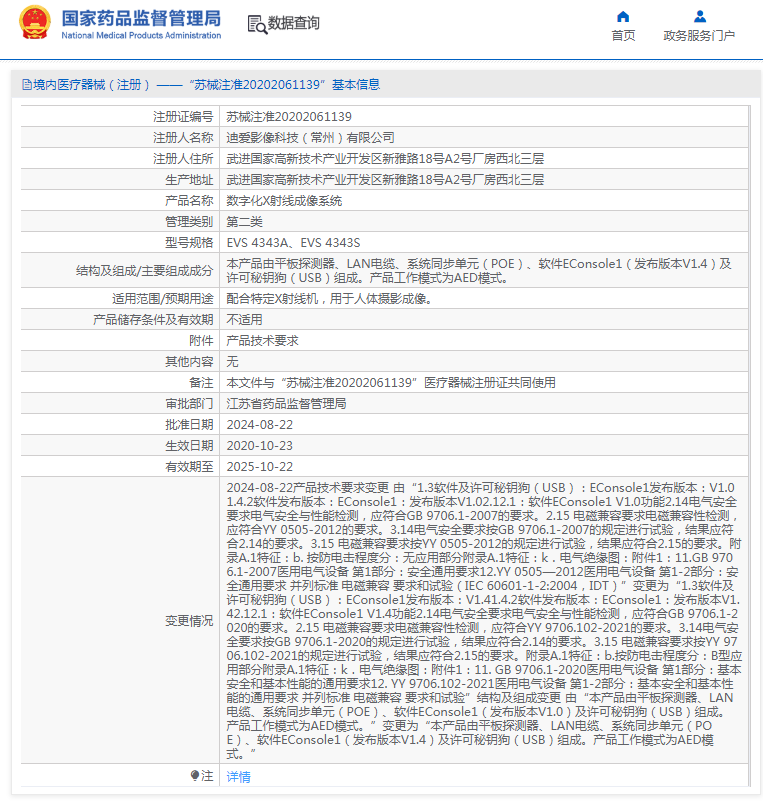Select model value EVS 4343A、EVS 4343S

click(293, 243)
